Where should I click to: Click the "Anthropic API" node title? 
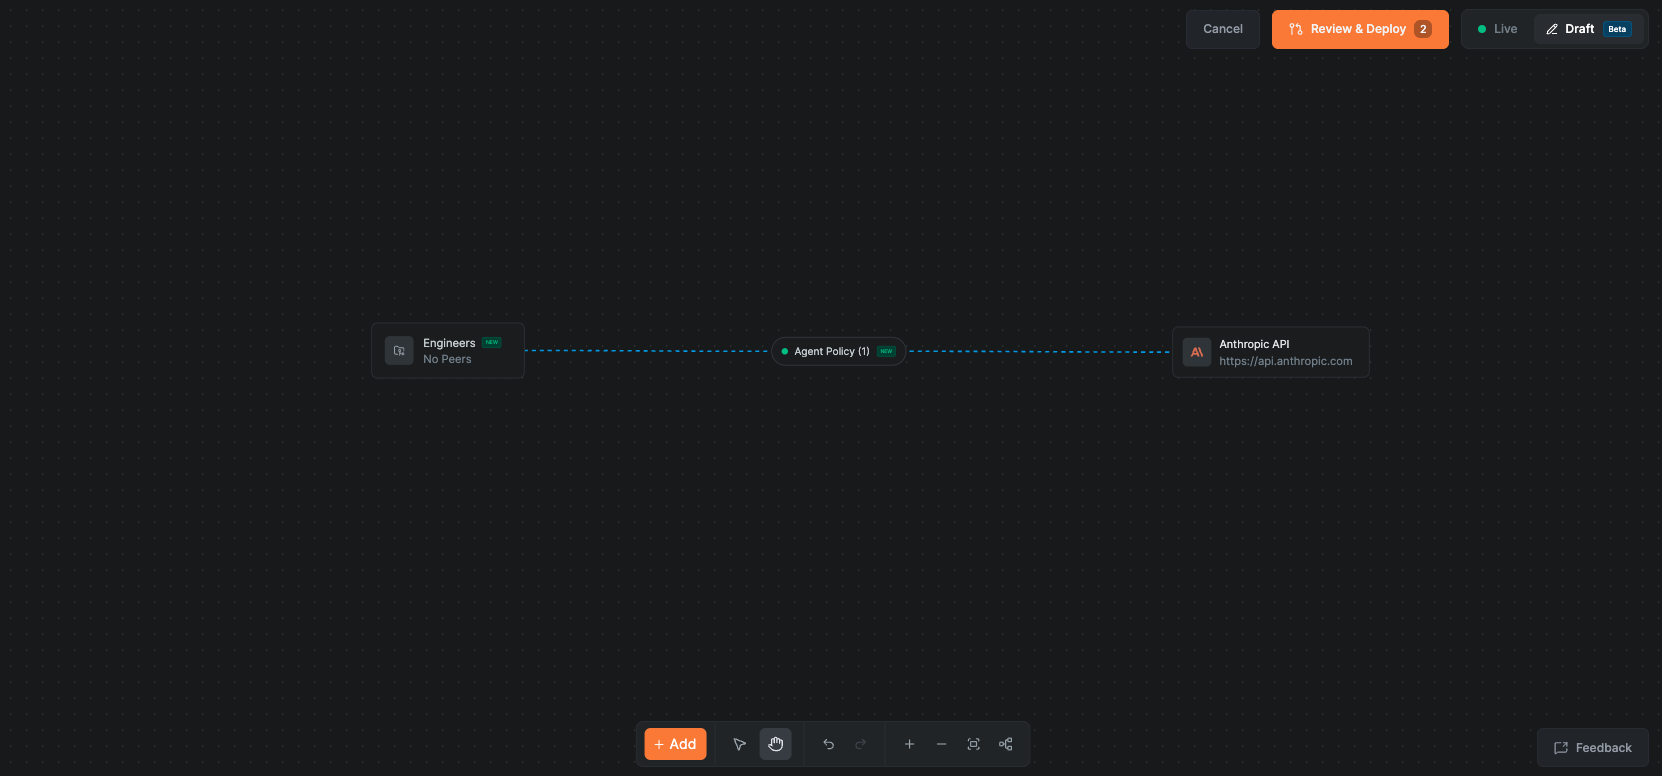(x=1254, y=344)
